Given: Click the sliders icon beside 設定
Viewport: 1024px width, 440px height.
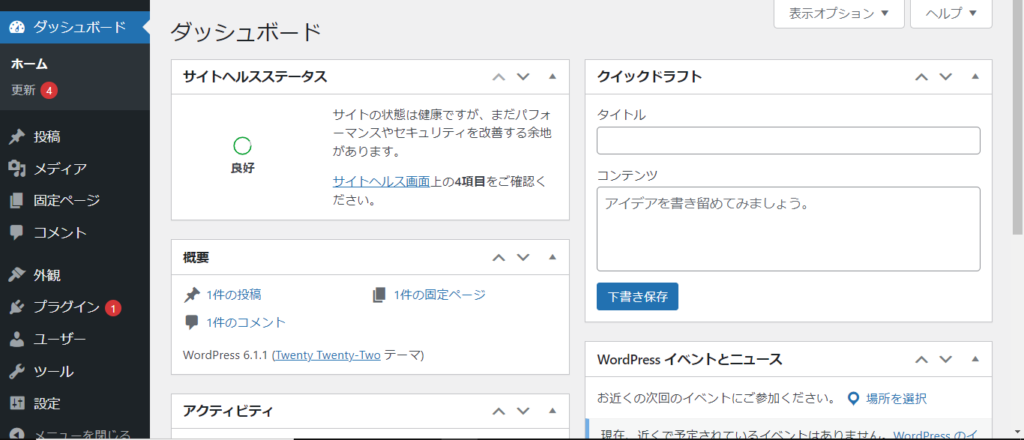Looking at the screenshot, I should [16, 403].
